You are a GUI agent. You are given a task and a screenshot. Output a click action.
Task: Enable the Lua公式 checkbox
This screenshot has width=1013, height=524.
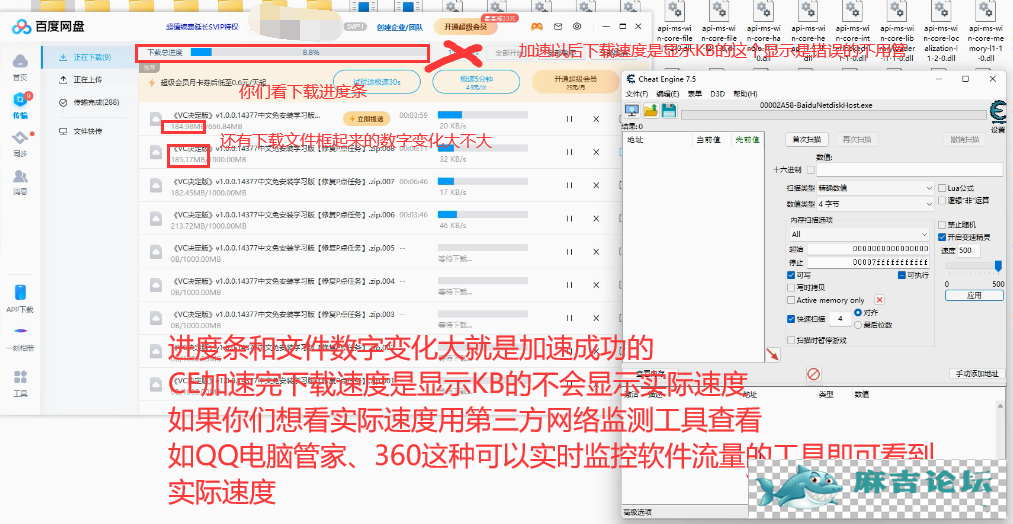tap(942, 187)
